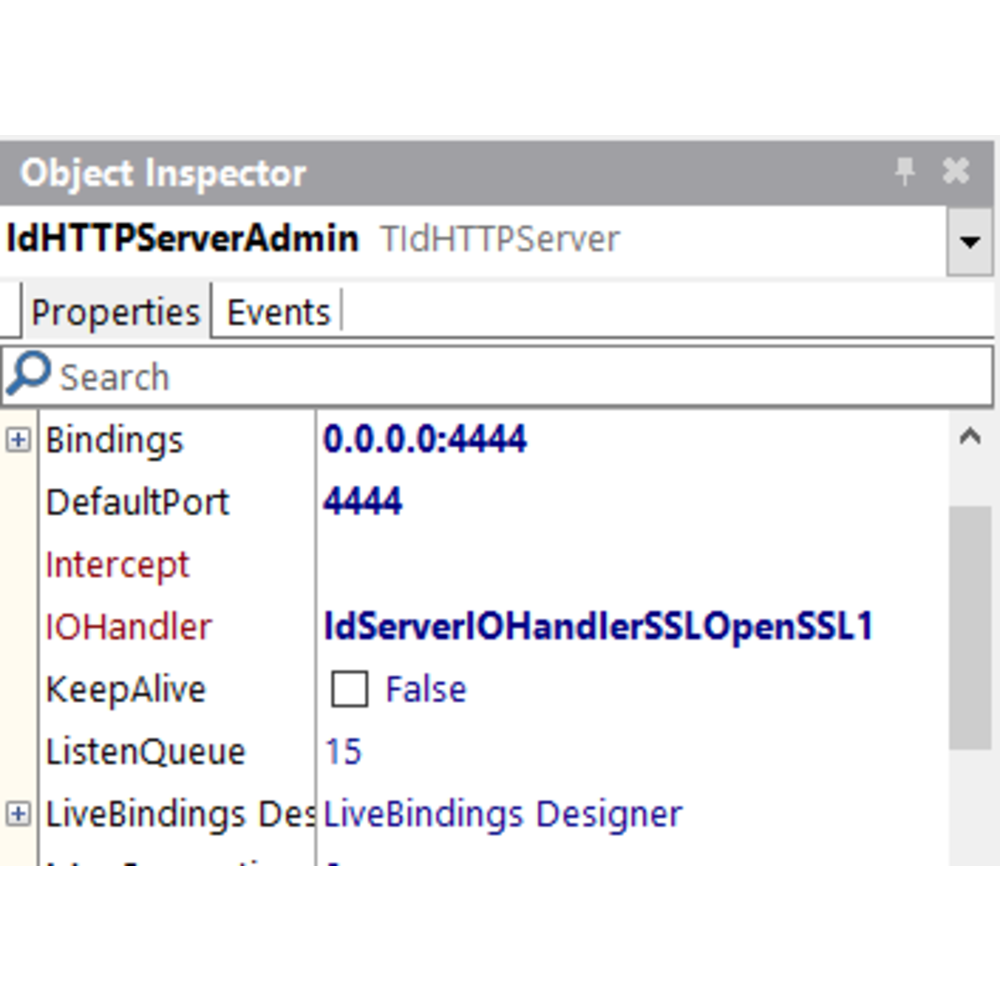Viewport: 1000px width, 1000px height.
Task: Type in the property Search field
Action: click(x=500, y=377)
